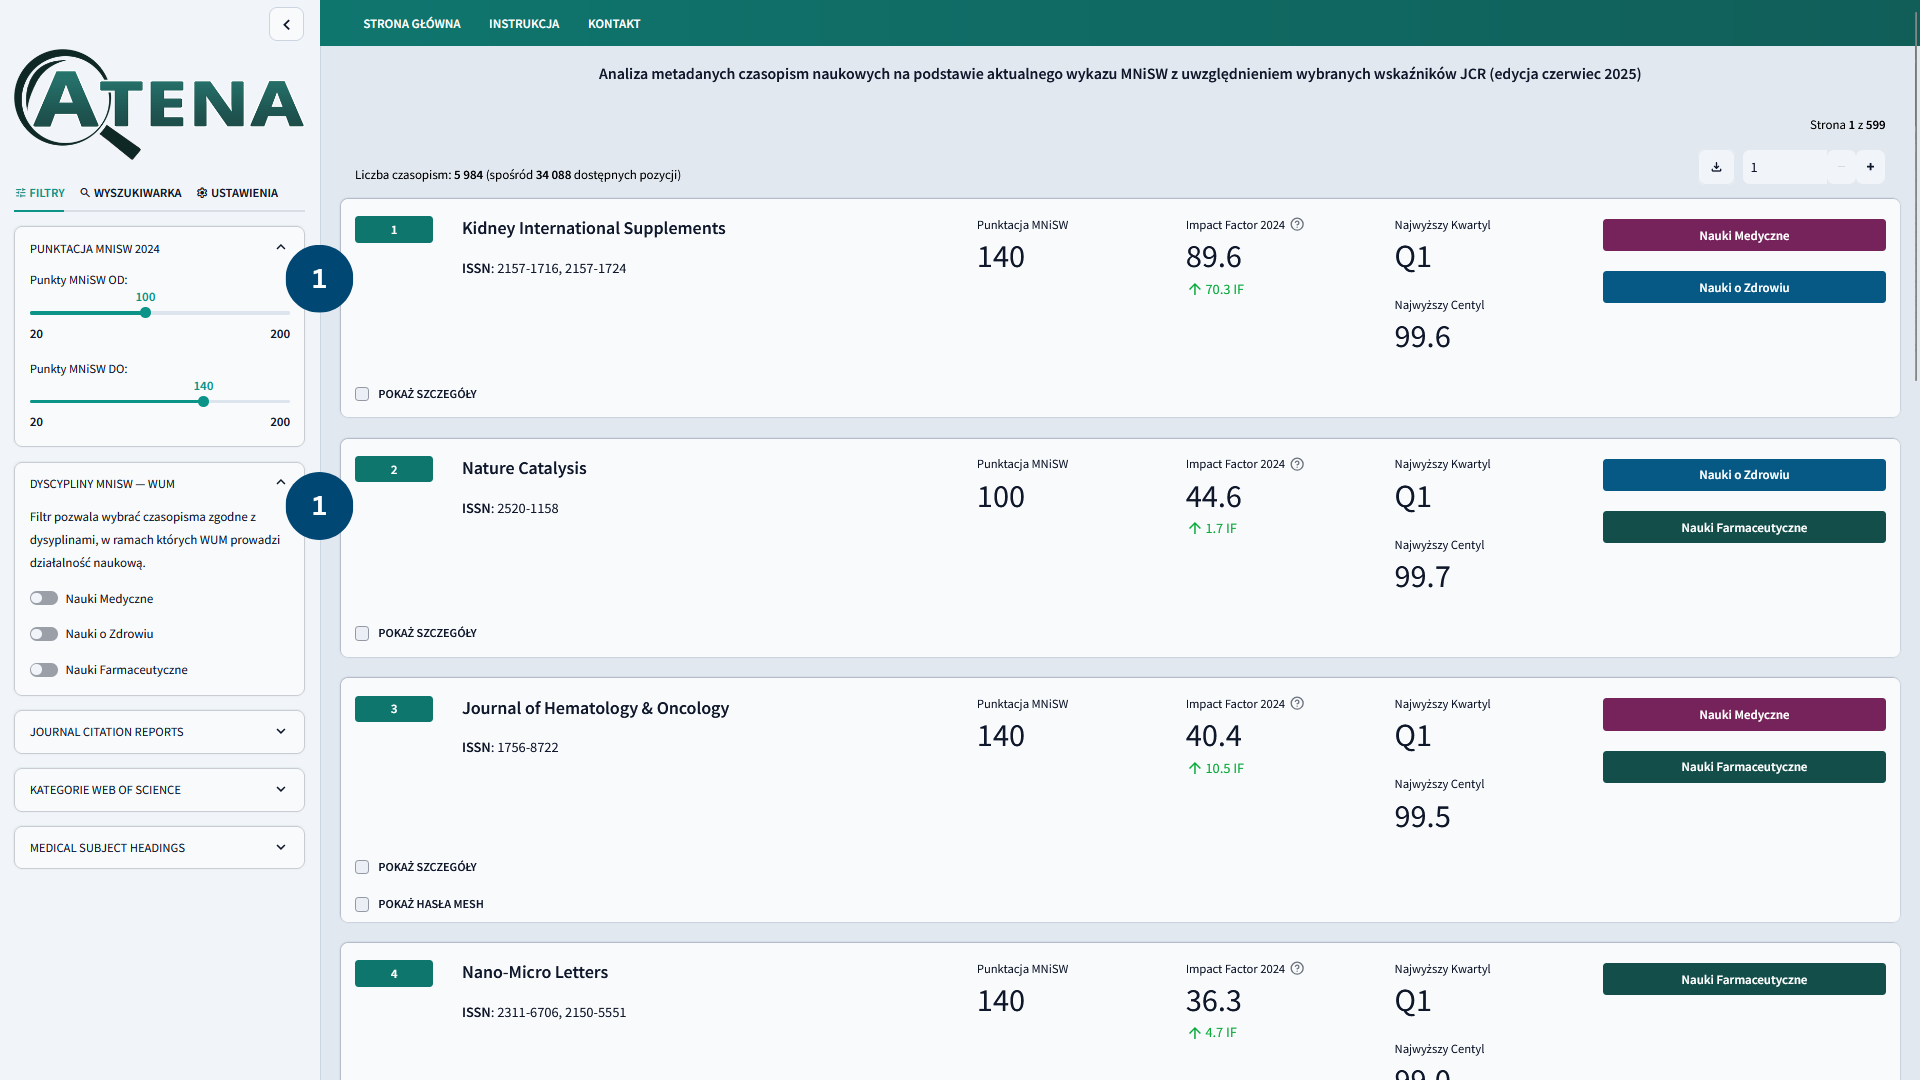Collapse the DYSCYPLINY MNISW — WUM panel
1920x1080 pixels.
click(281, 483)
